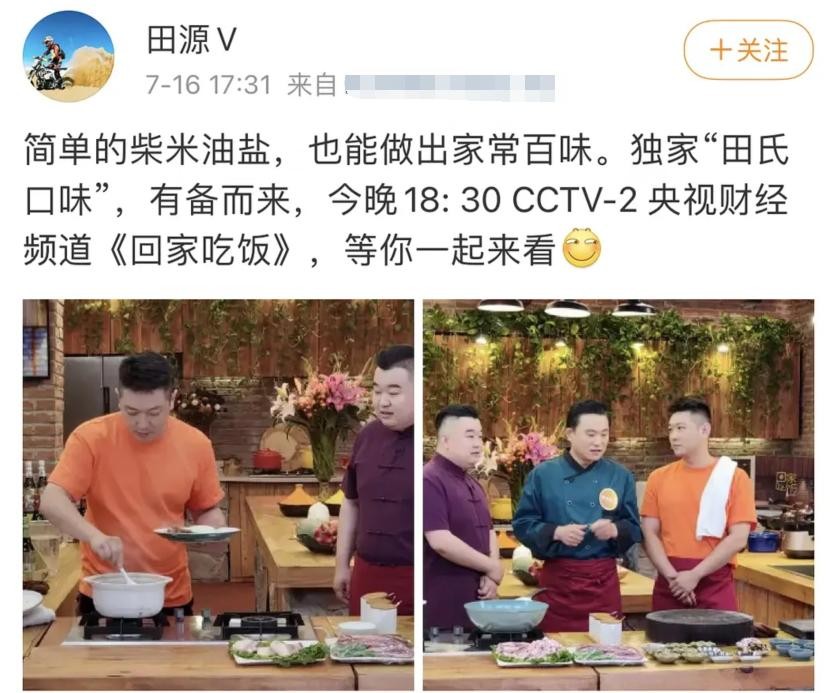Screen dimensions: 830x693
Task: Click the V verification mark beside 田源
Action: [x=226, y=40]
